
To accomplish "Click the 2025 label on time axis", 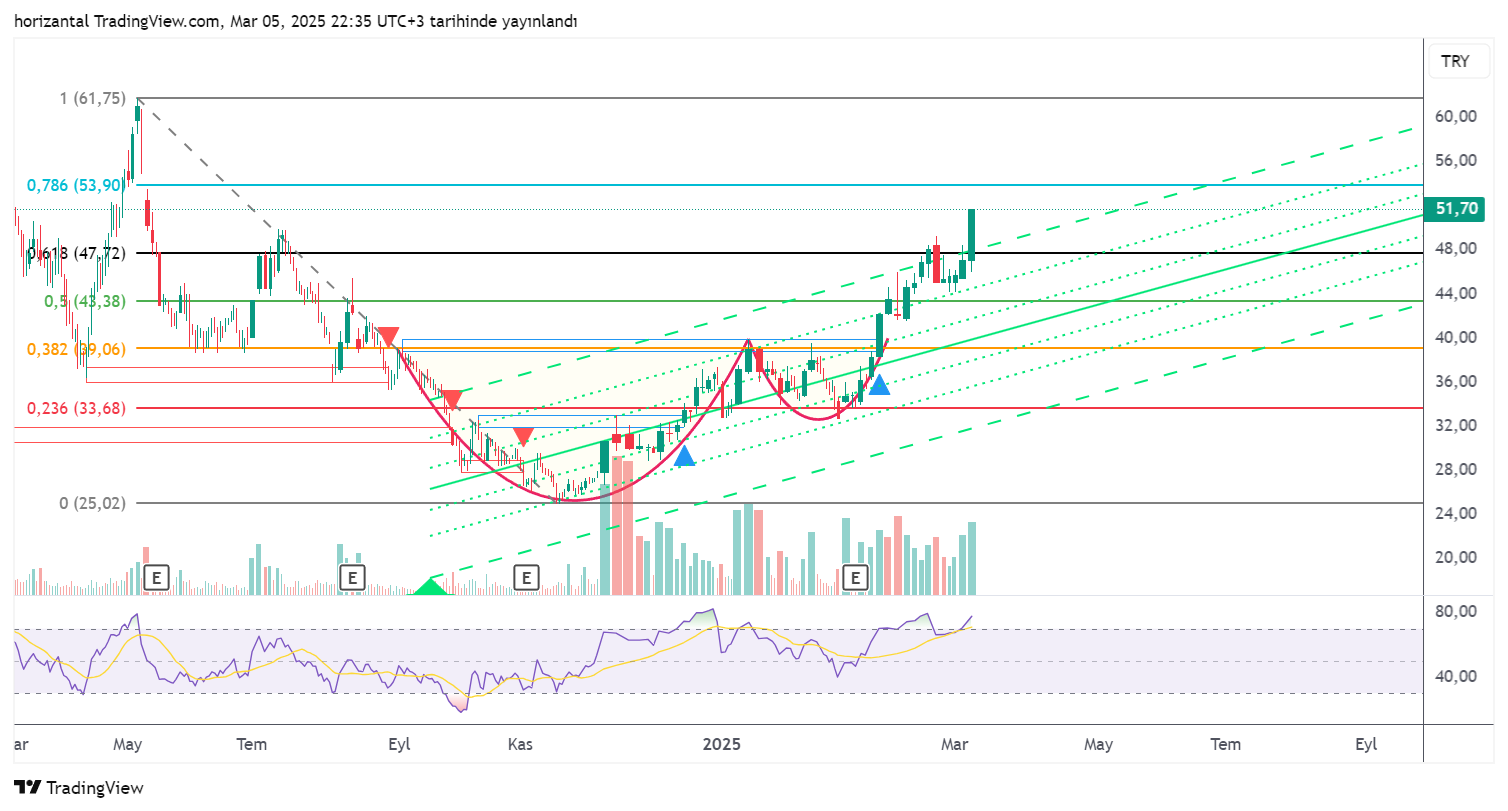I will click(x=721, y=744).
